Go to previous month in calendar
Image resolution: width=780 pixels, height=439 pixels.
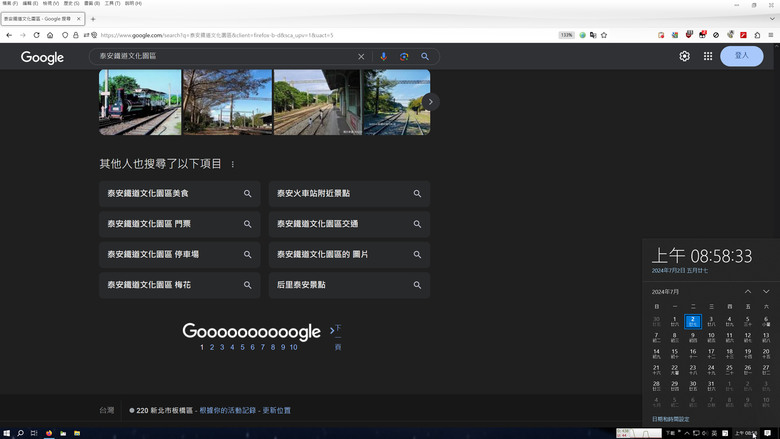point(748,291)
